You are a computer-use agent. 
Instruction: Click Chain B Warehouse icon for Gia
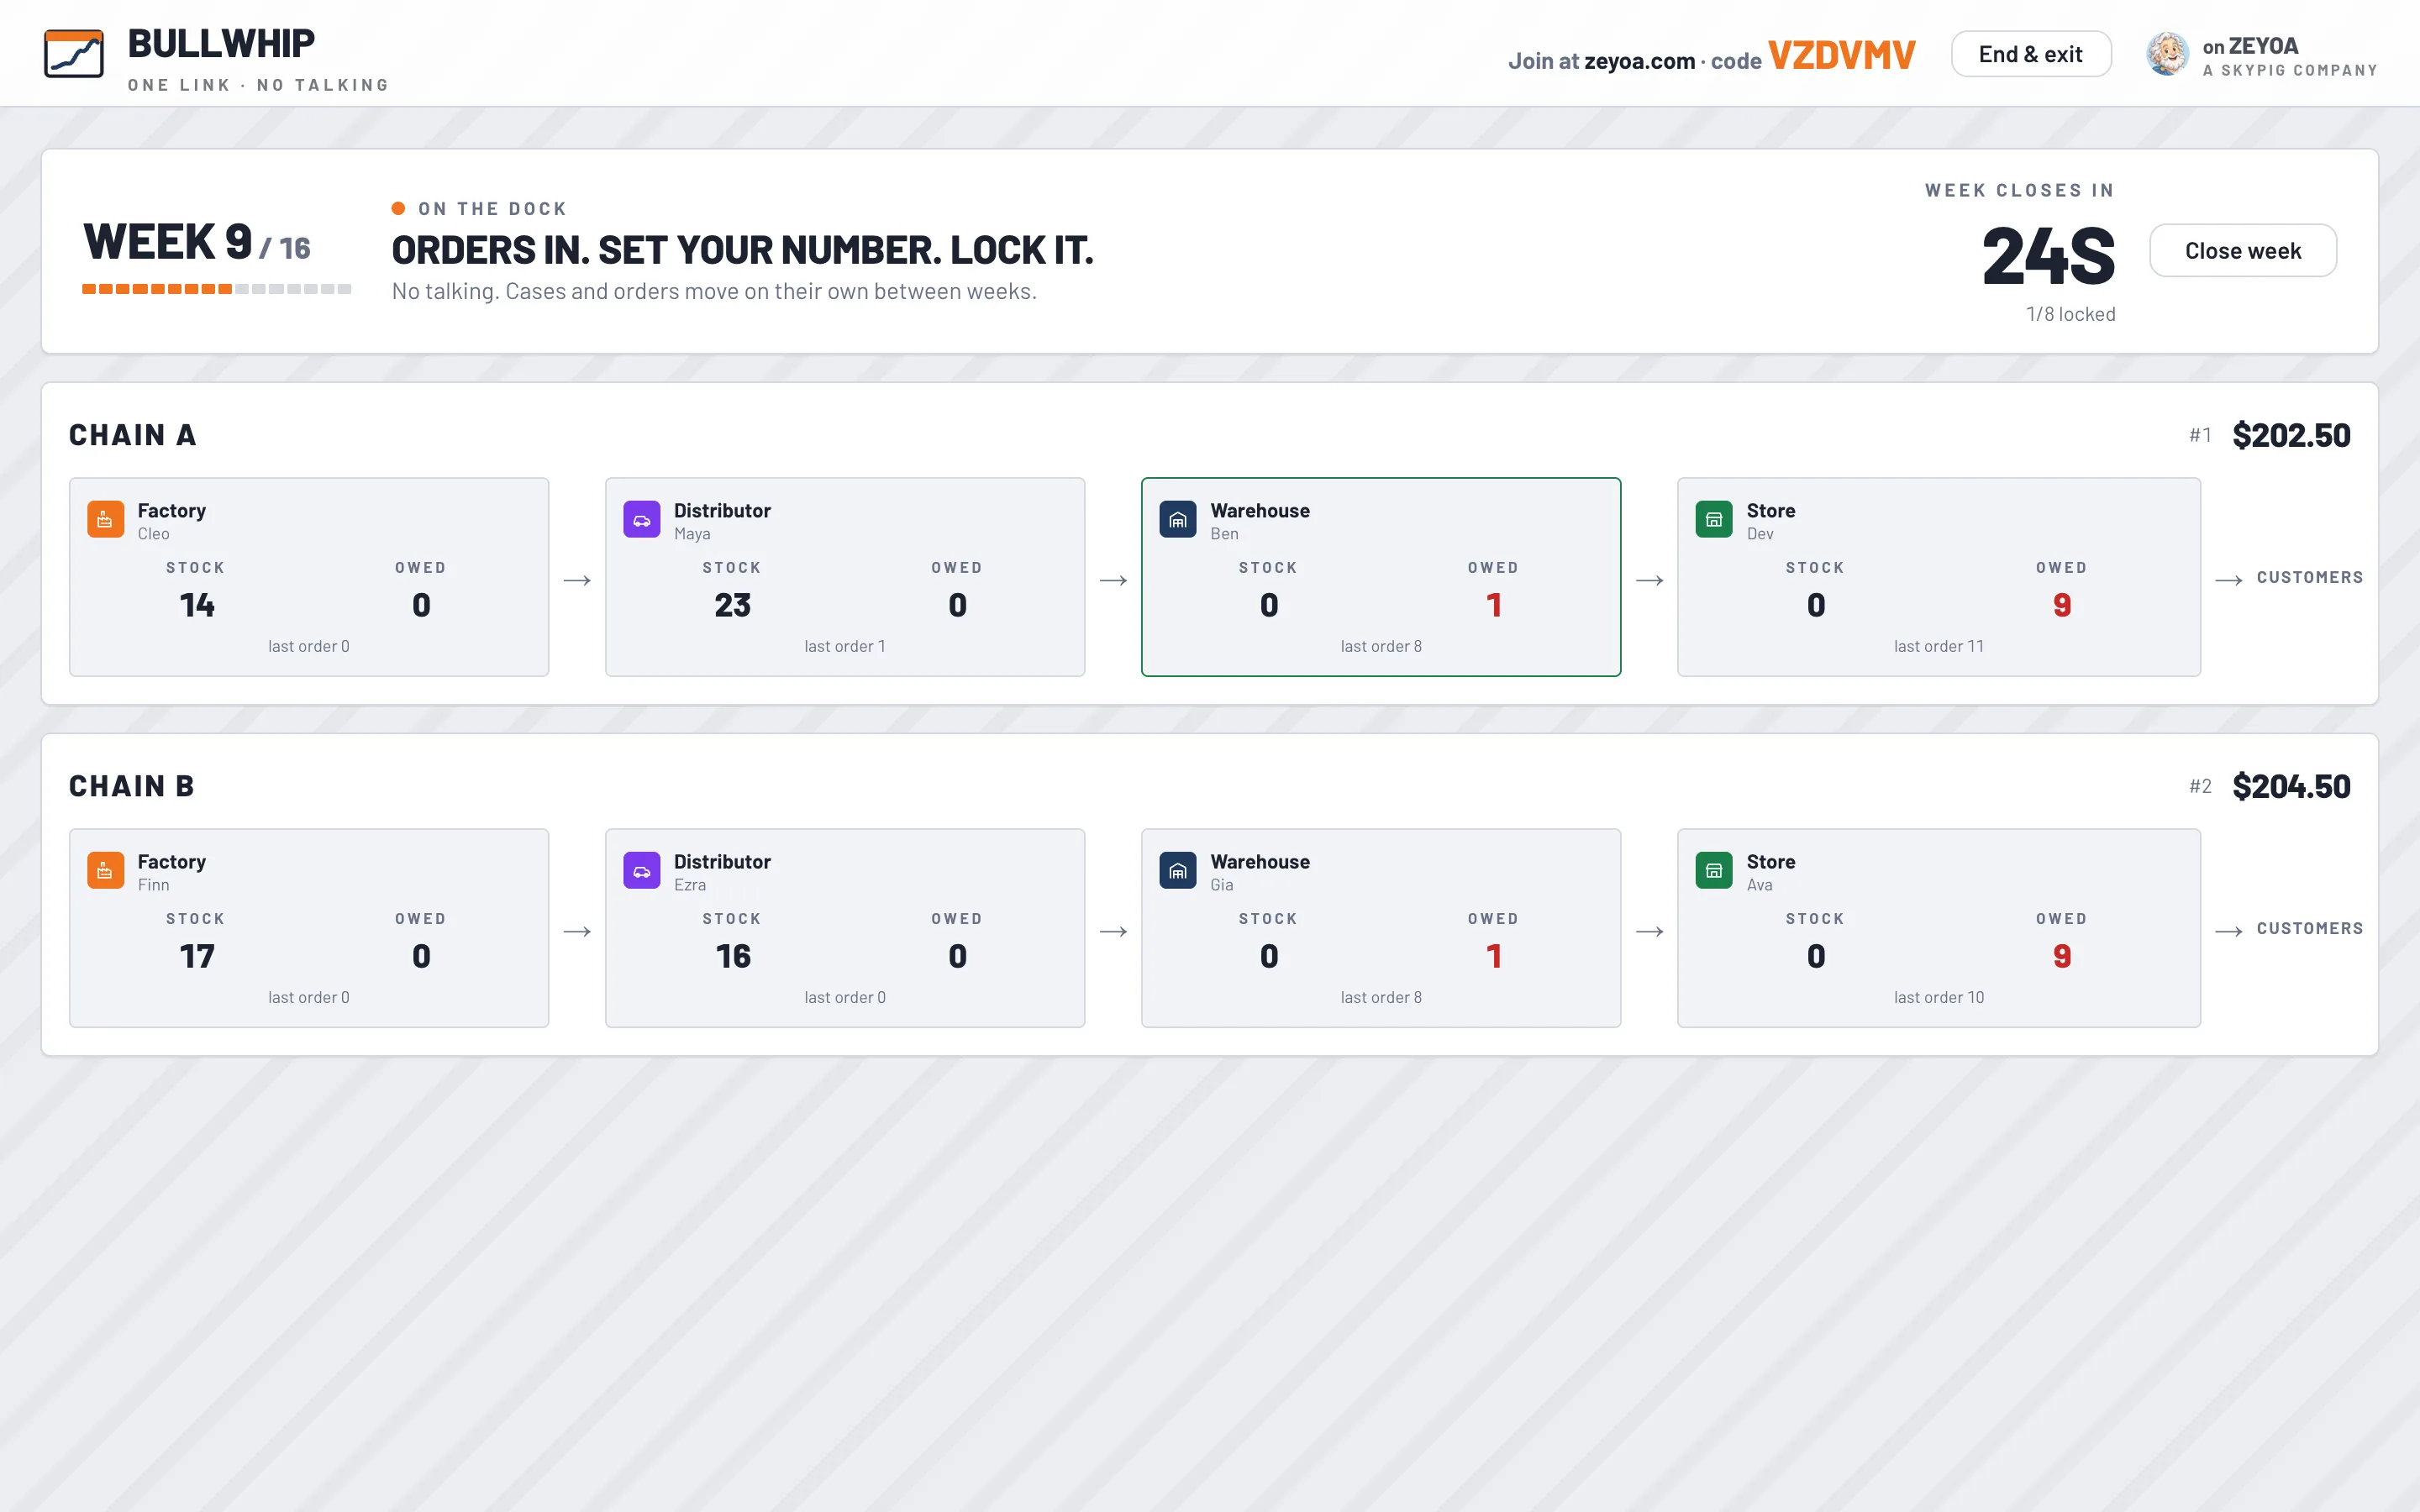(1178, 870)
